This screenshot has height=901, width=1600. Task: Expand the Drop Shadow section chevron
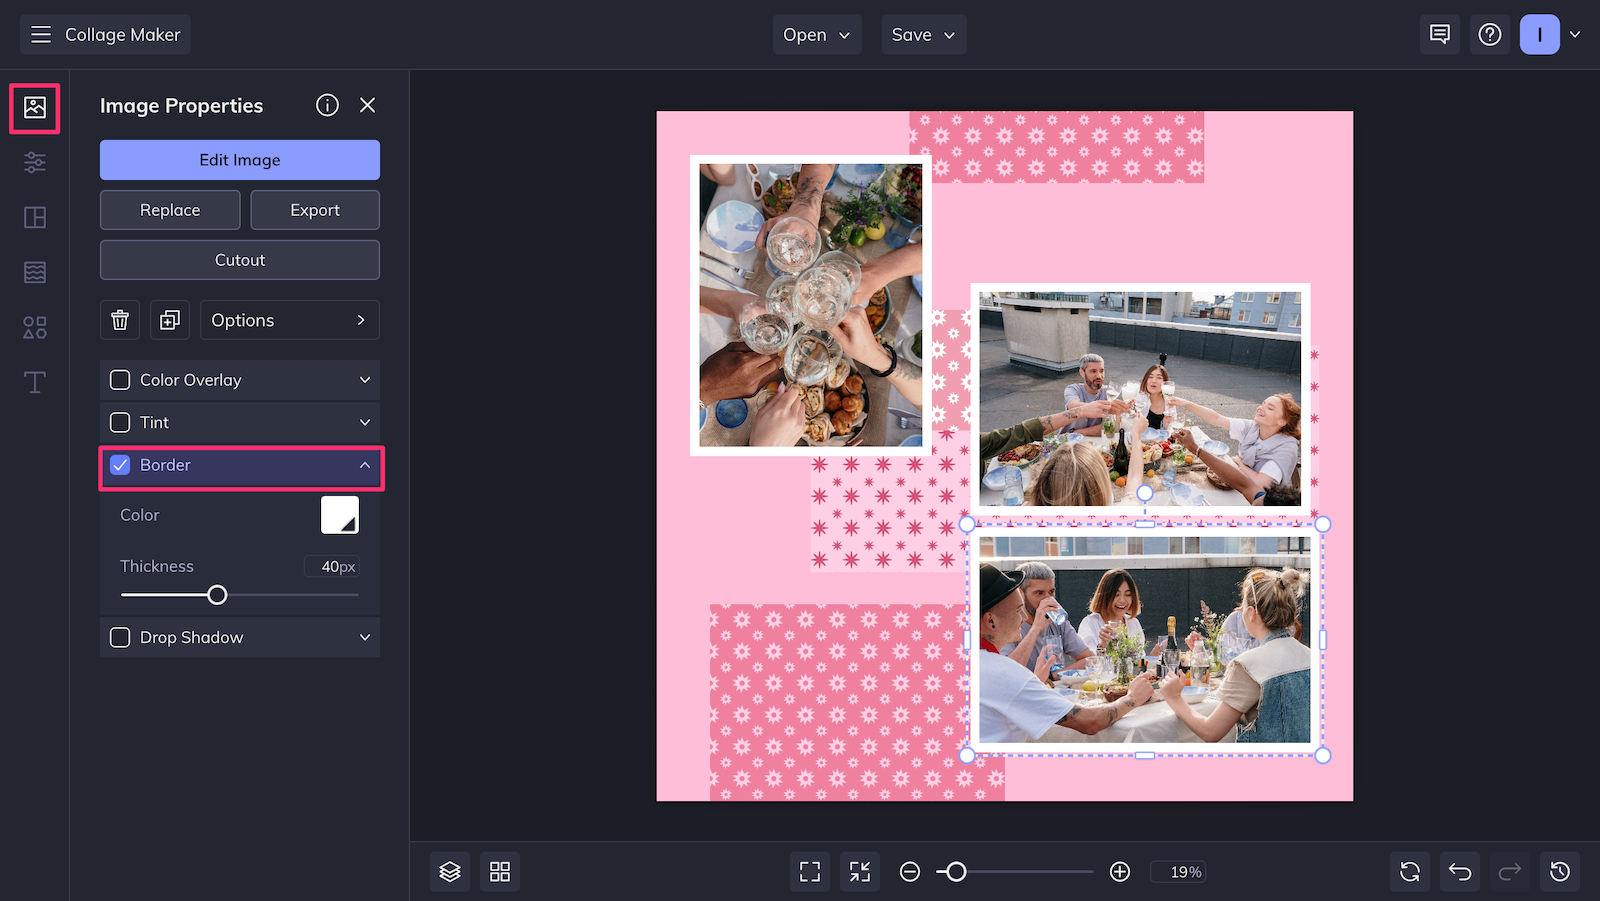[x=365, y=637]
